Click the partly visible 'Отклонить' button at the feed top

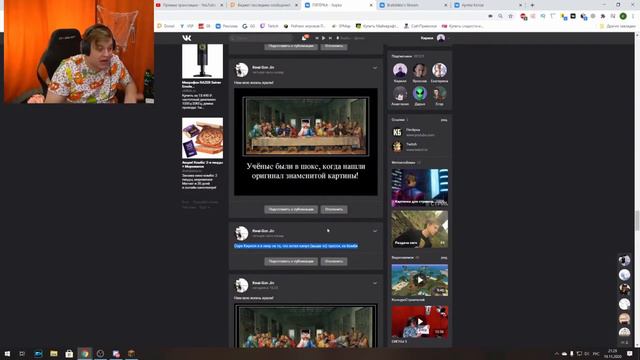click(x=334, y=46)
